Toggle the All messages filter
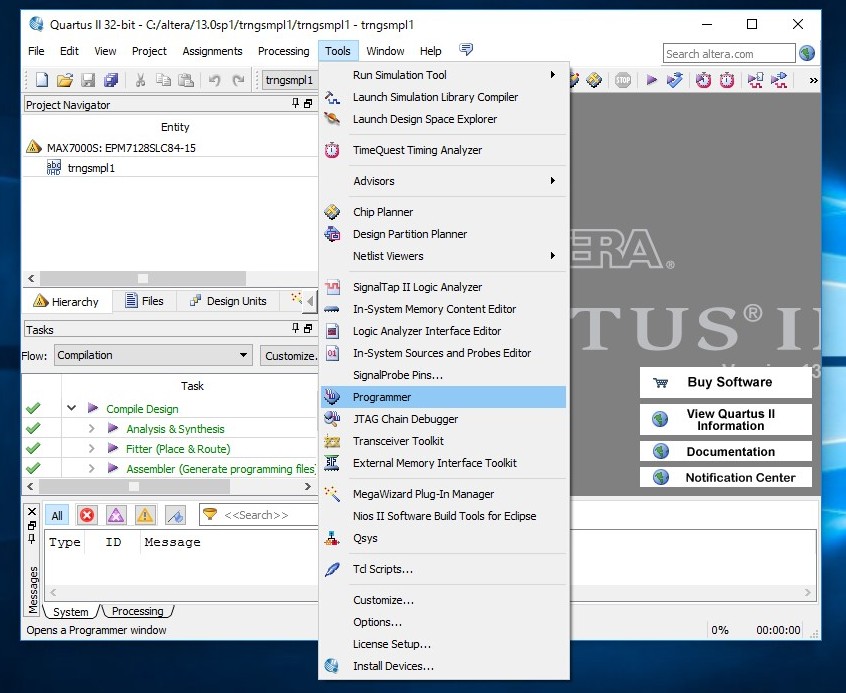 [x=57, y=515]
